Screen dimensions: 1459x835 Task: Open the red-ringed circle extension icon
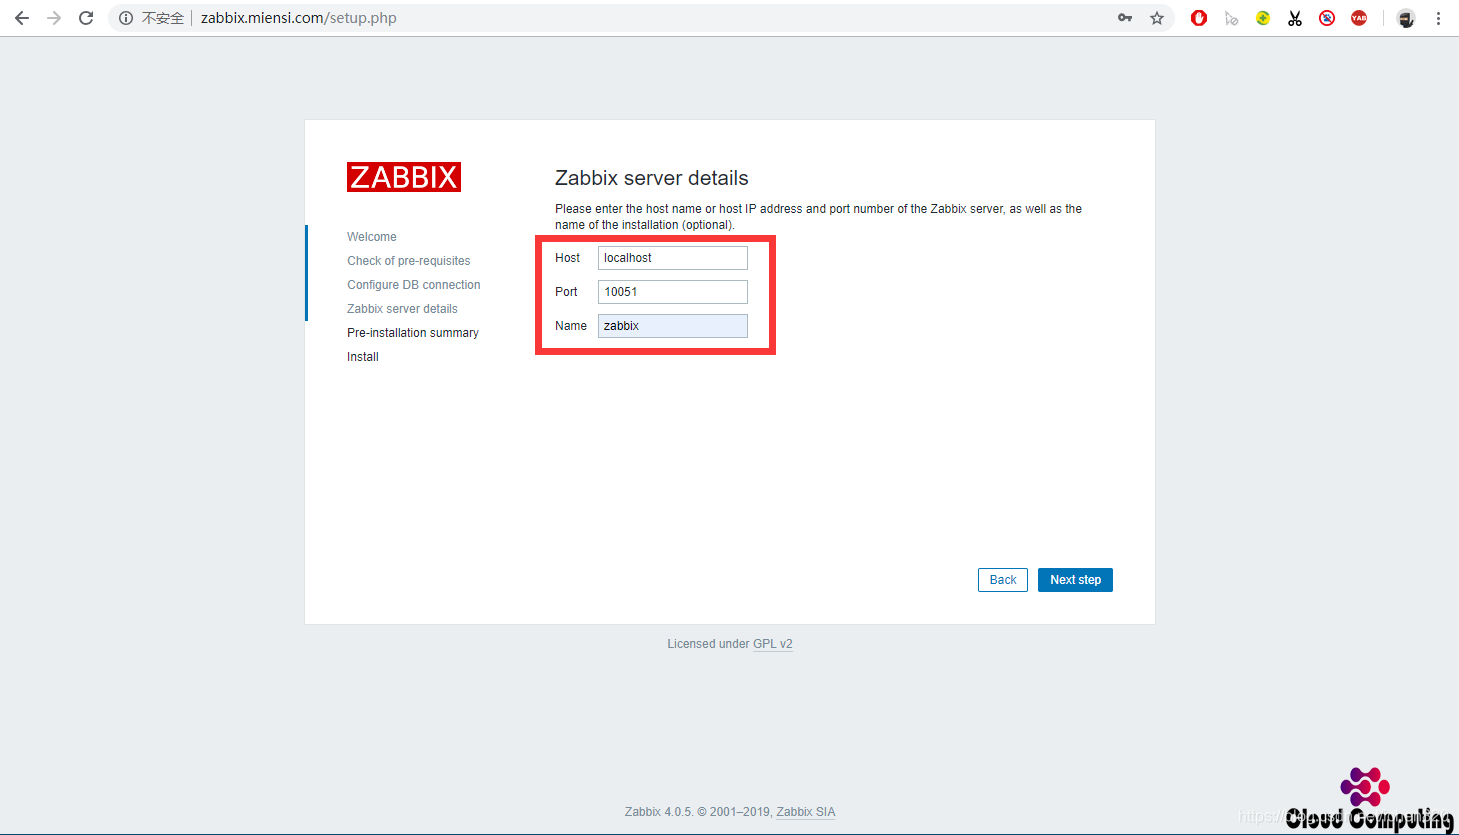[x=1327, y=18]
